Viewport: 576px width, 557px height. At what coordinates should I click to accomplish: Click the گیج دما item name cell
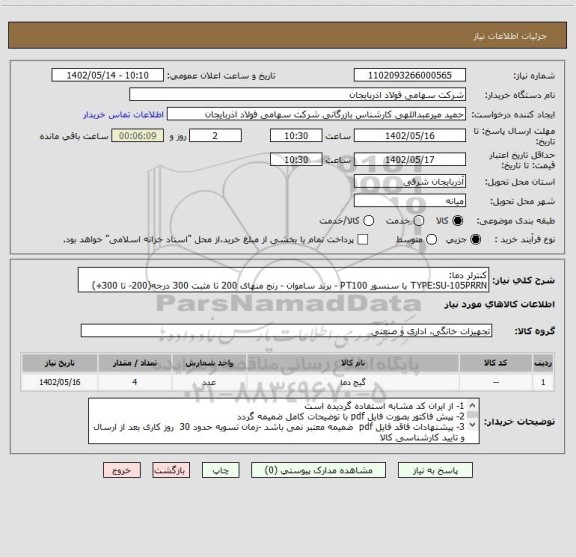tap(353, 382)
